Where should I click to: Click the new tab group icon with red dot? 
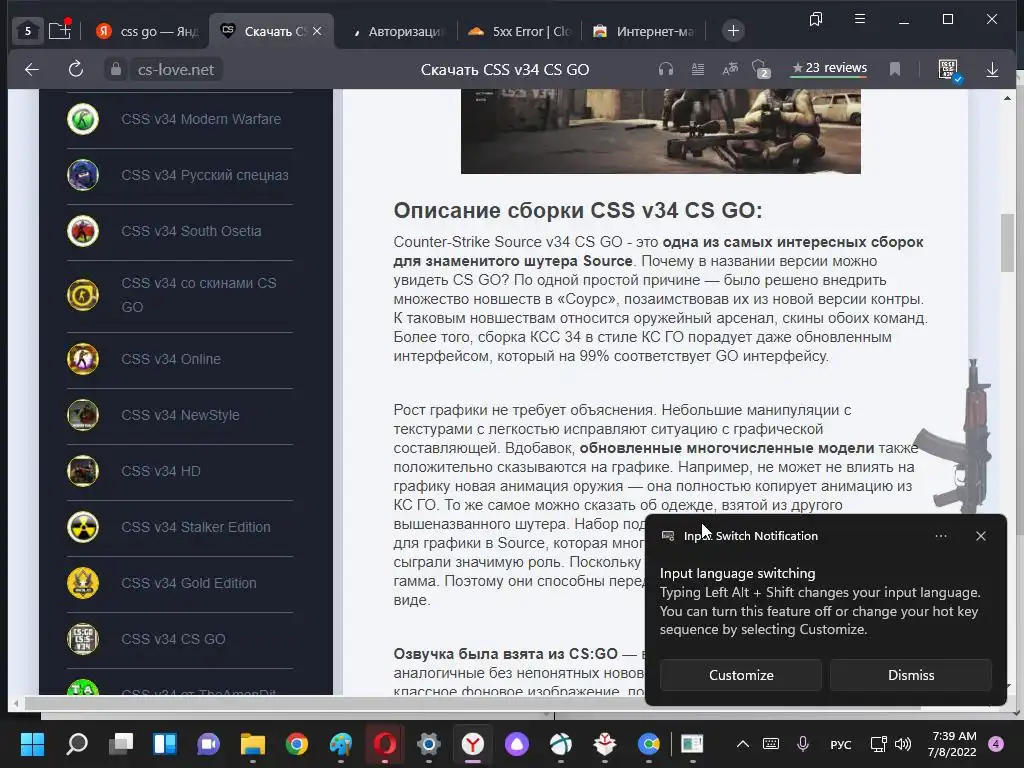point(59,31)
